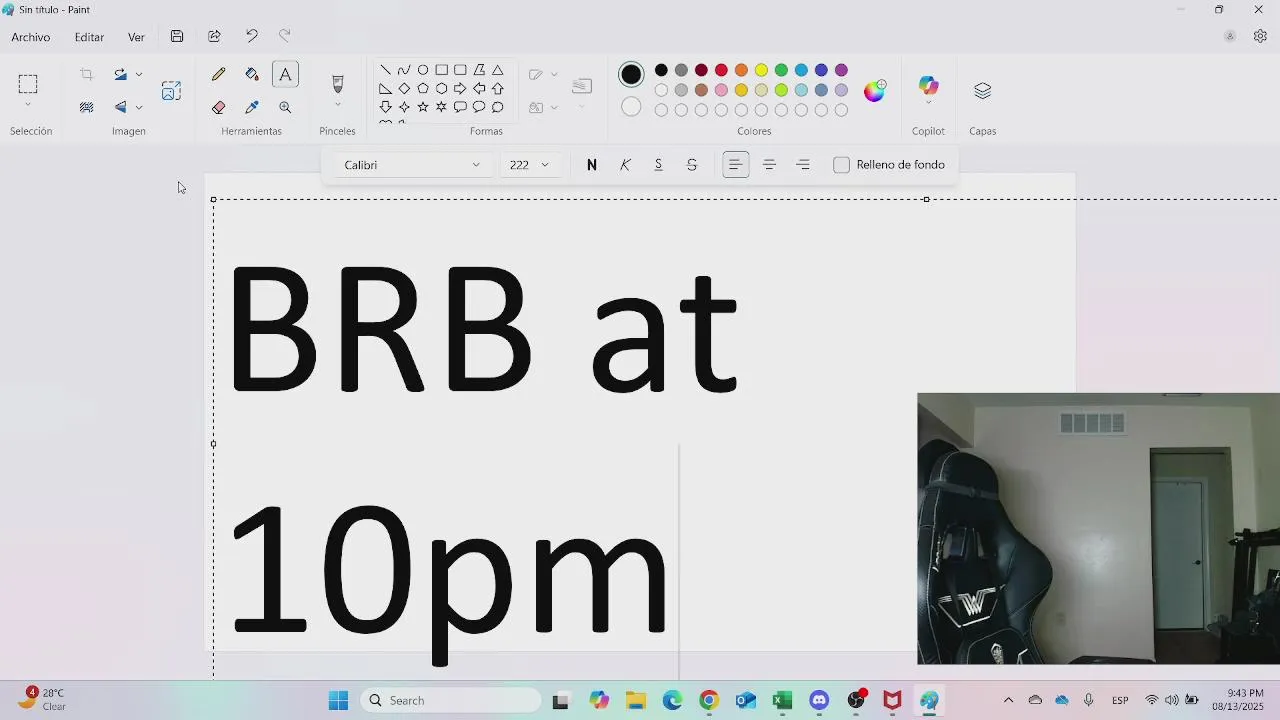This screenshot has height=720, width=1280.
Task: Select the Brushes tool
Action: coord(337,84)
